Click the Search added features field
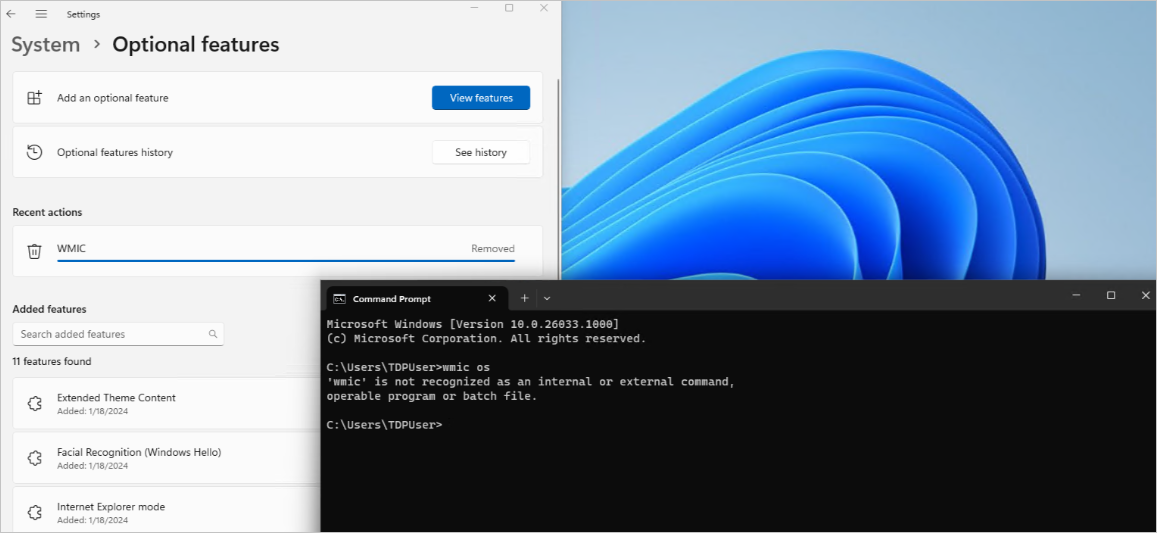Image resolution: width=1157 pixels, height=533 pixels. [118, 334]
